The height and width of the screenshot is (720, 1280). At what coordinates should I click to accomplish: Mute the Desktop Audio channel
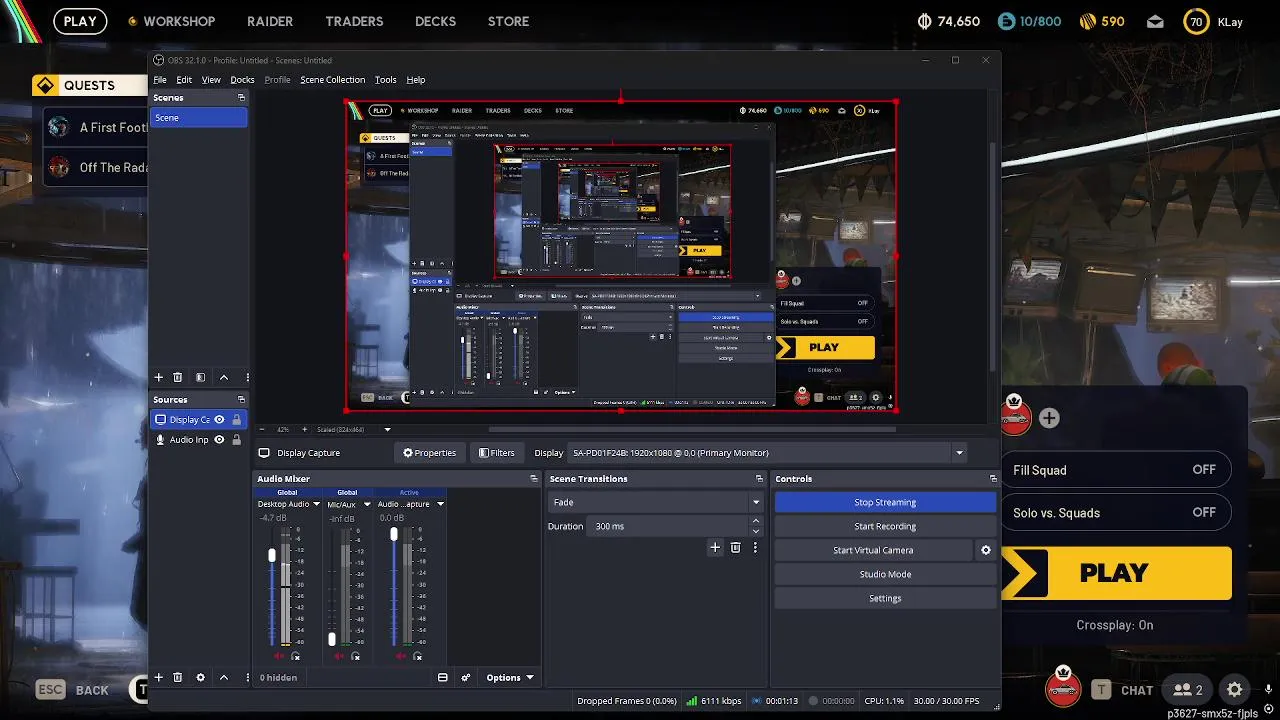(279, 656)
